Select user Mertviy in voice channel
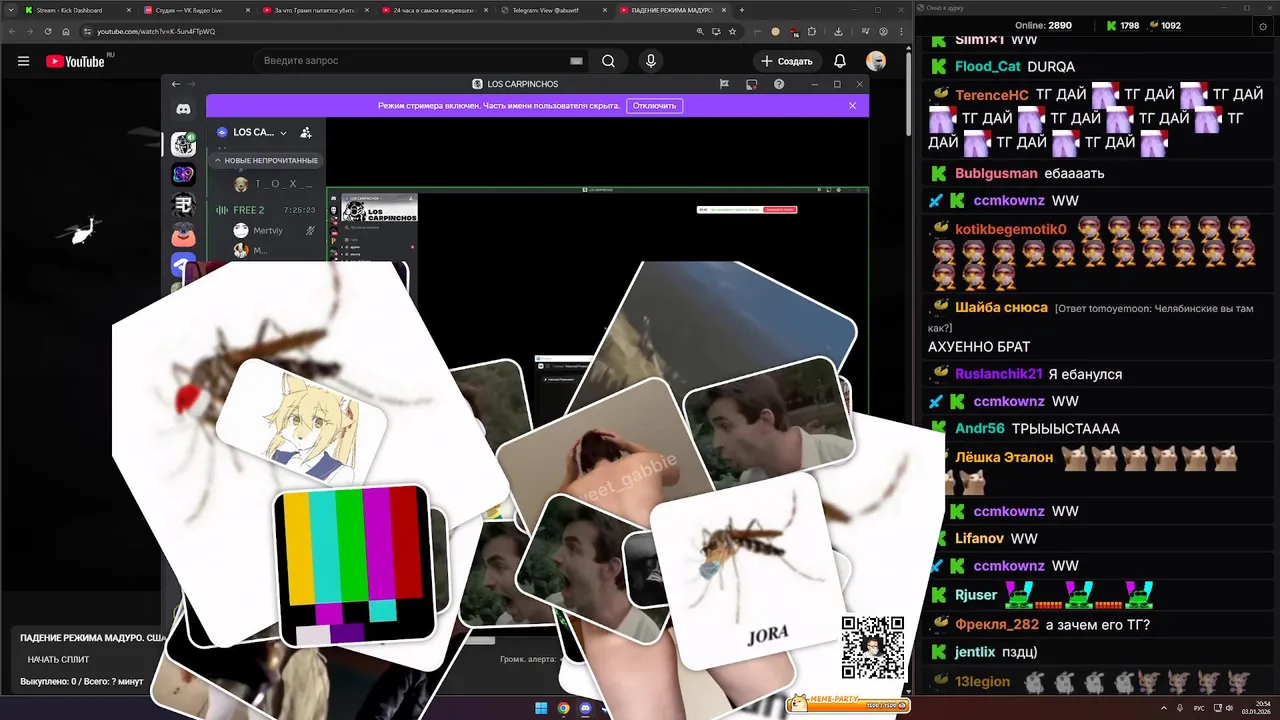1280x720 pixels. (x=266, y=230)
